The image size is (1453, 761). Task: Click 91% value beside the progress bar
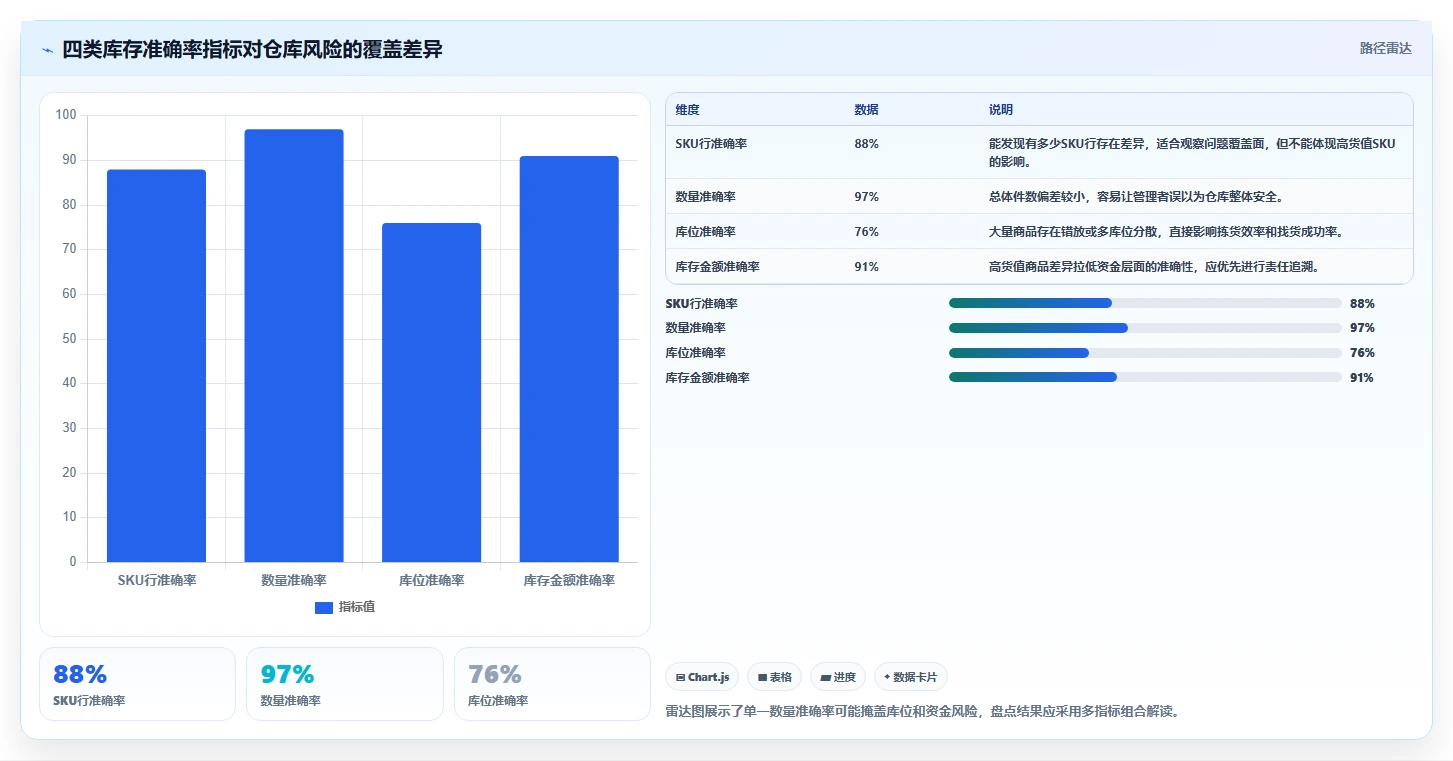point(1362,378)
